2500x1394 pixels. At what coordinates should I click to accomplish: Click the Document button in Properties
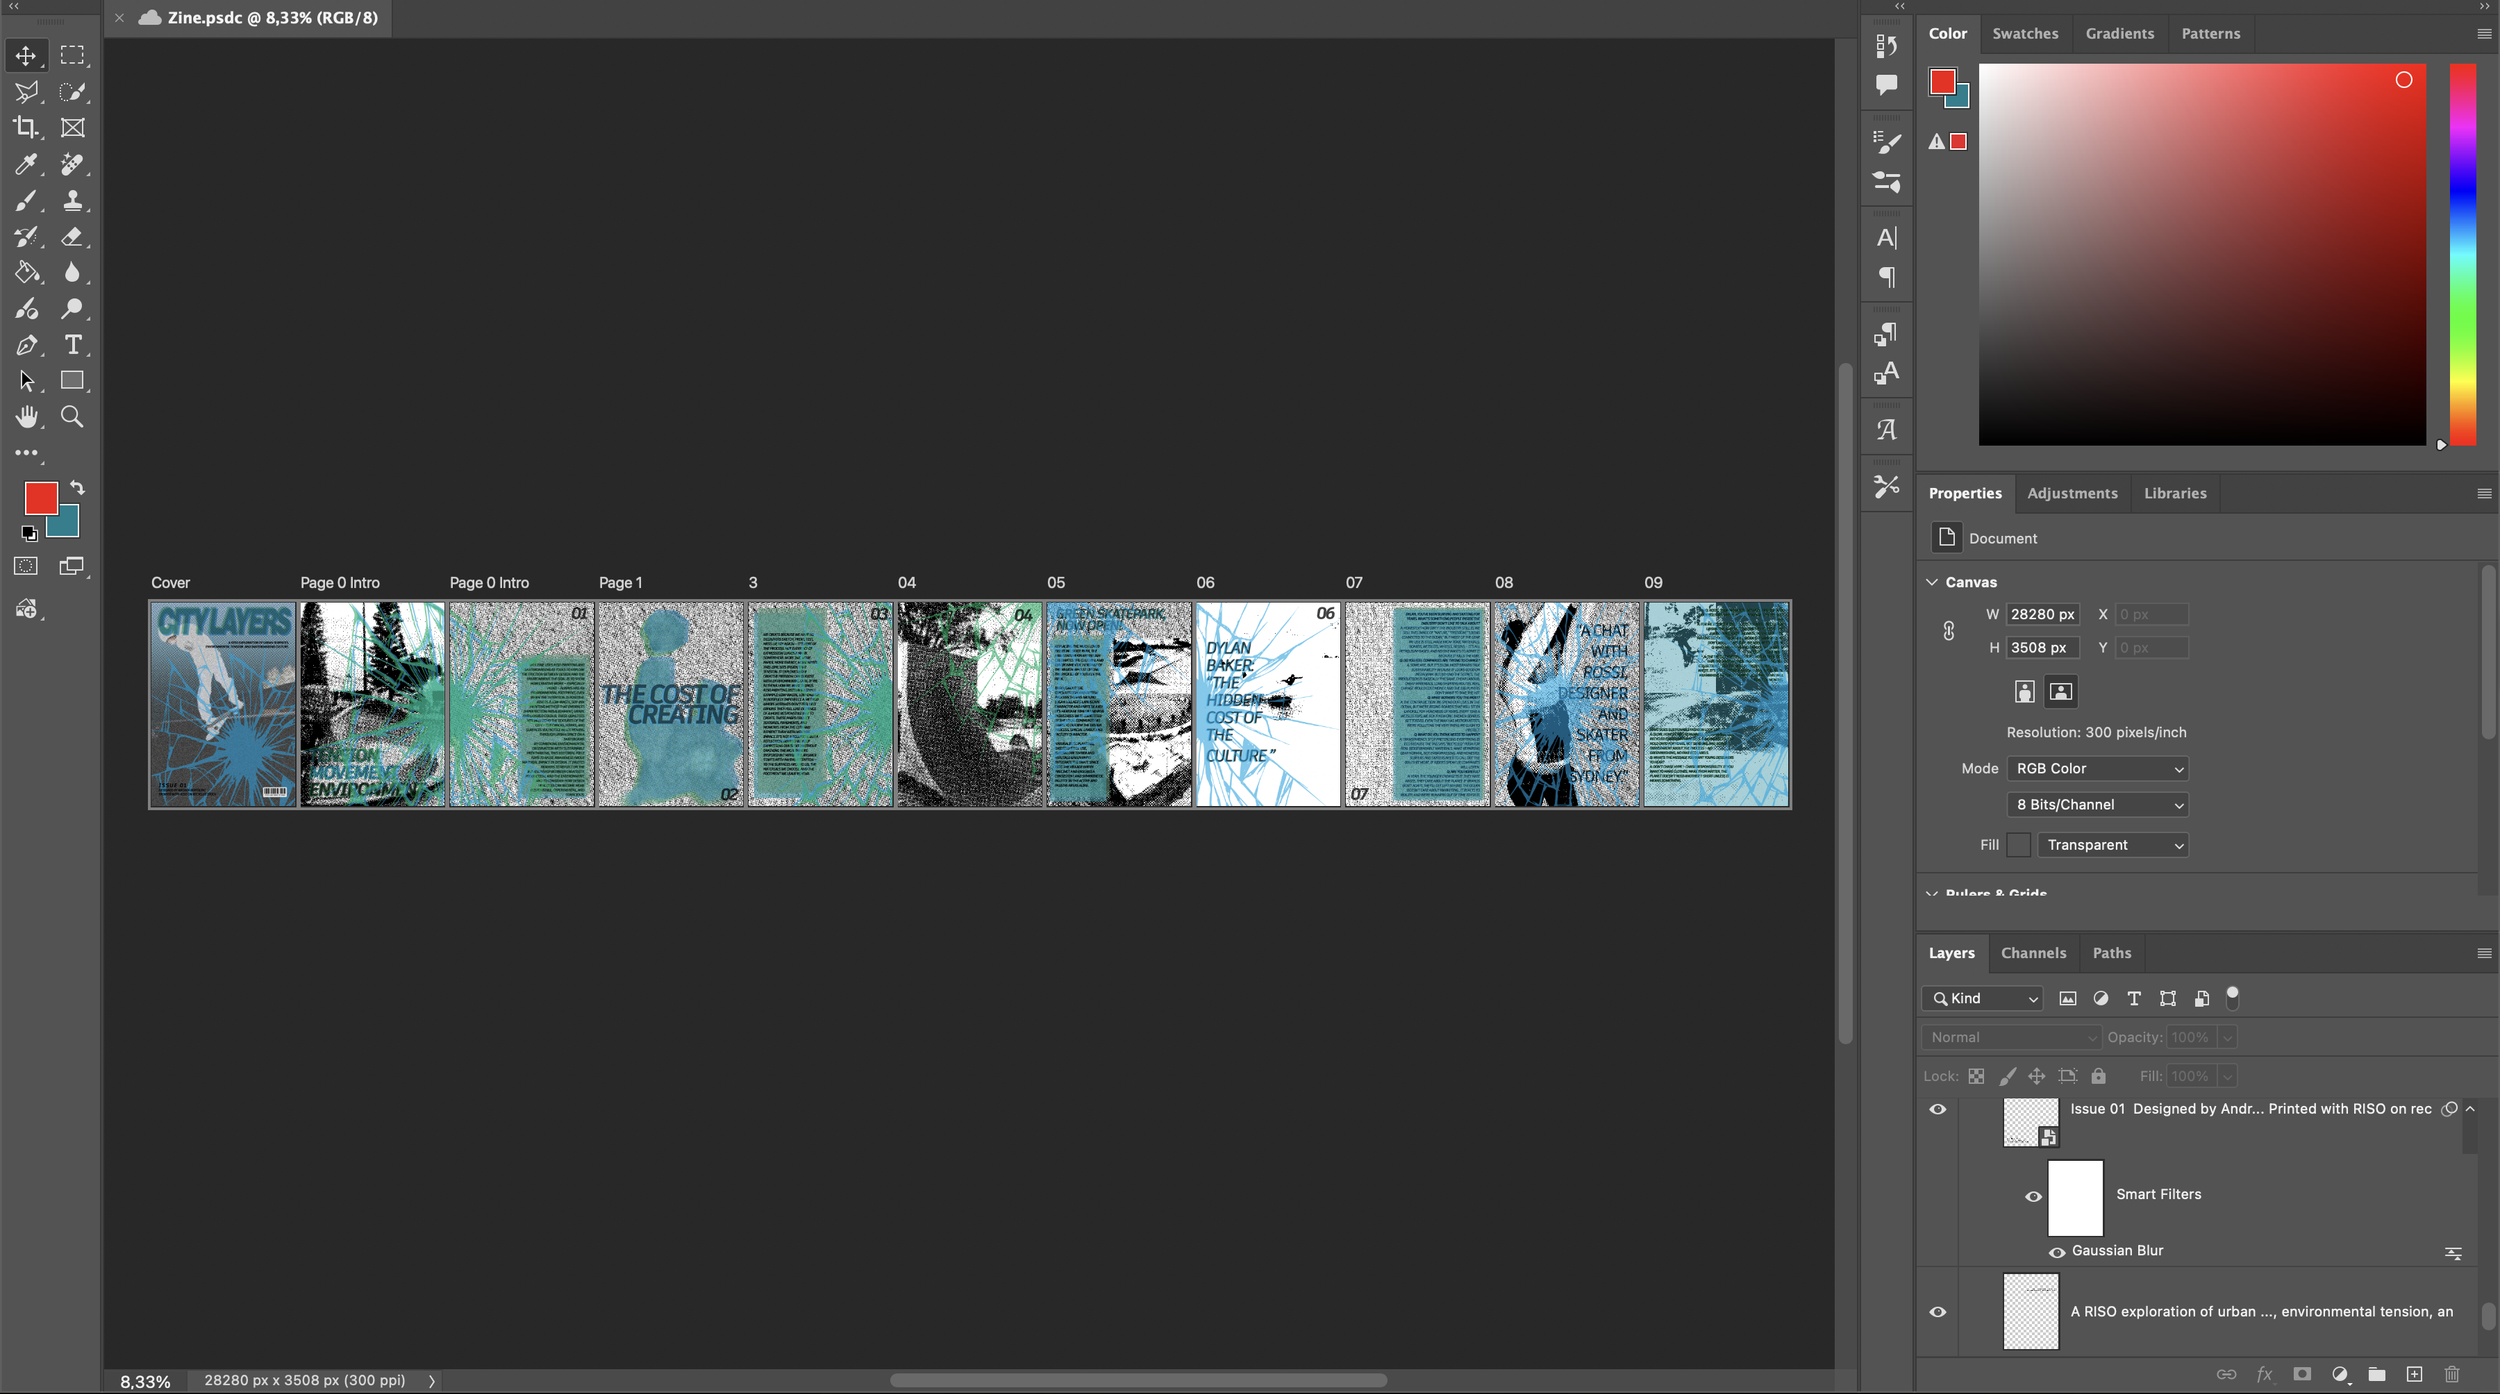(1946, 537)
